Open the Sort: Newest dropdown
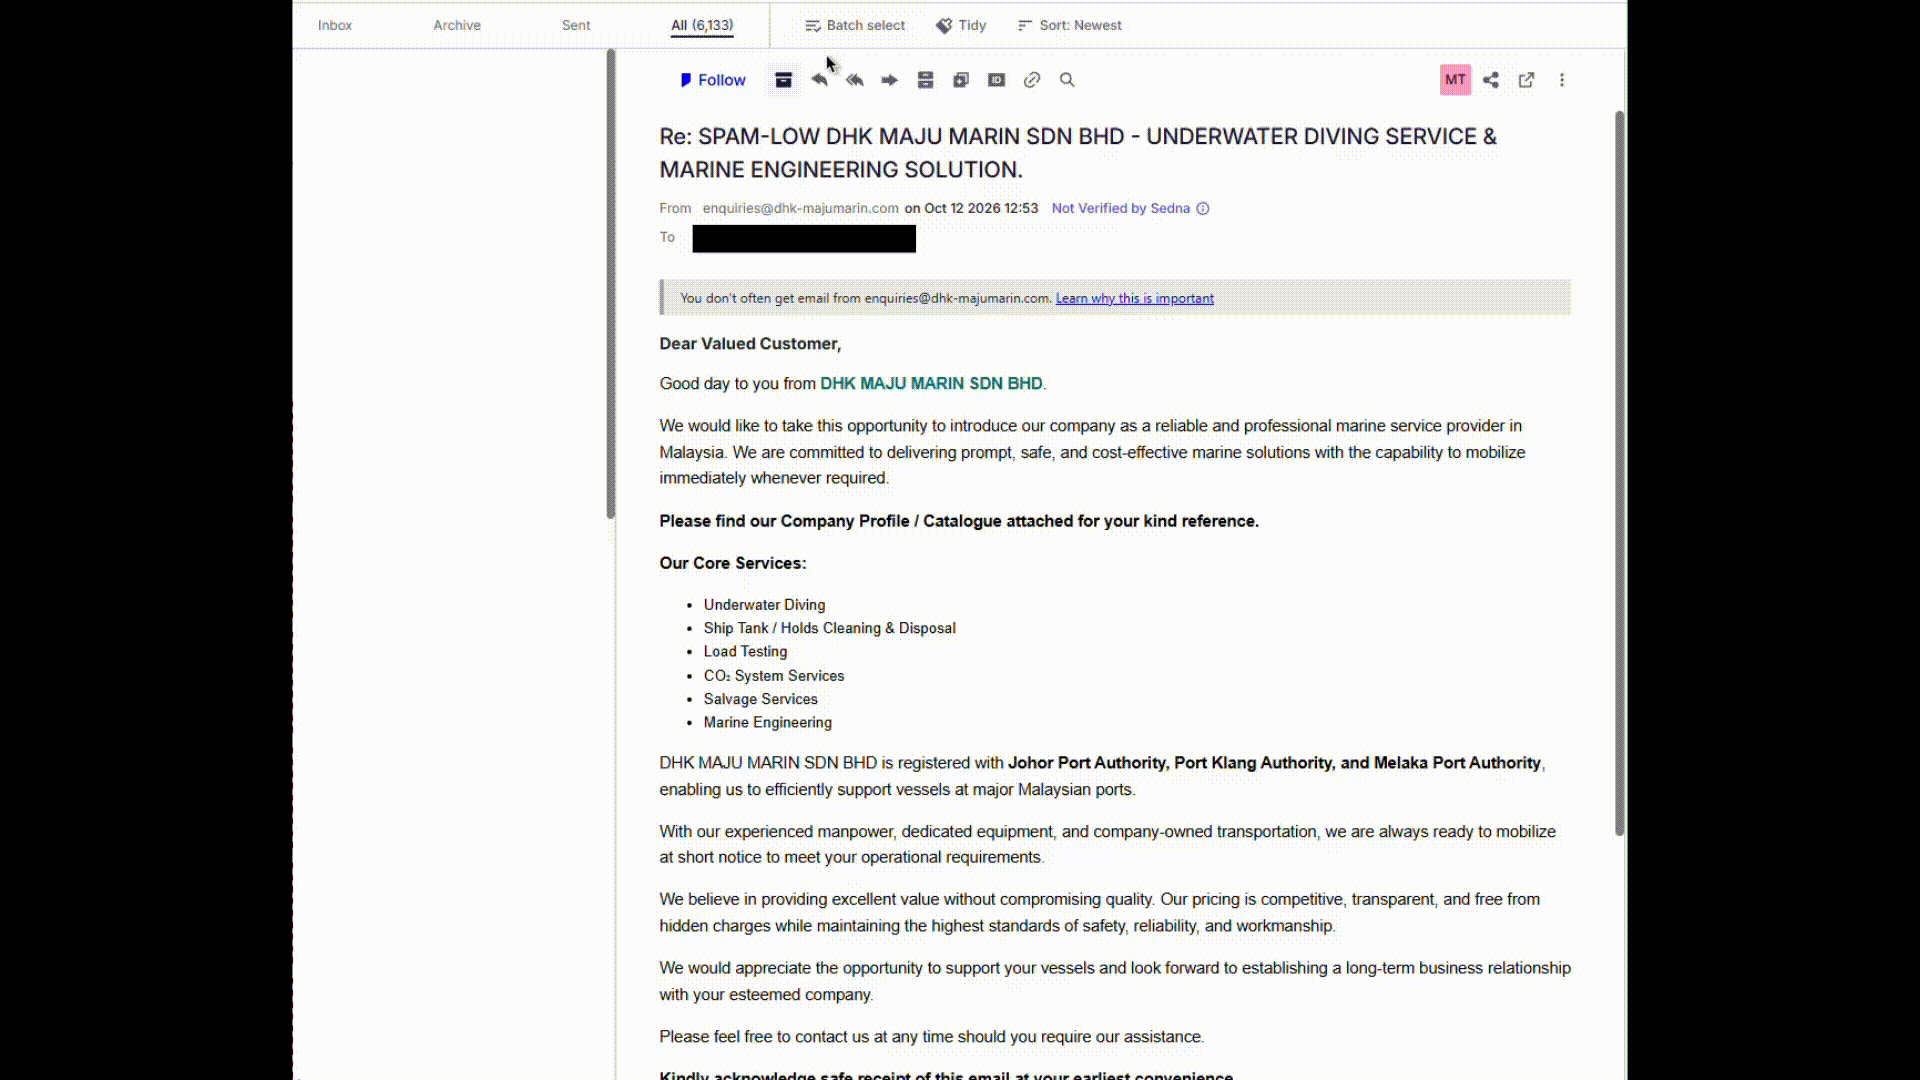Image resolution: width=1920 pixels, height=1080 pixels. (1070, 25)
